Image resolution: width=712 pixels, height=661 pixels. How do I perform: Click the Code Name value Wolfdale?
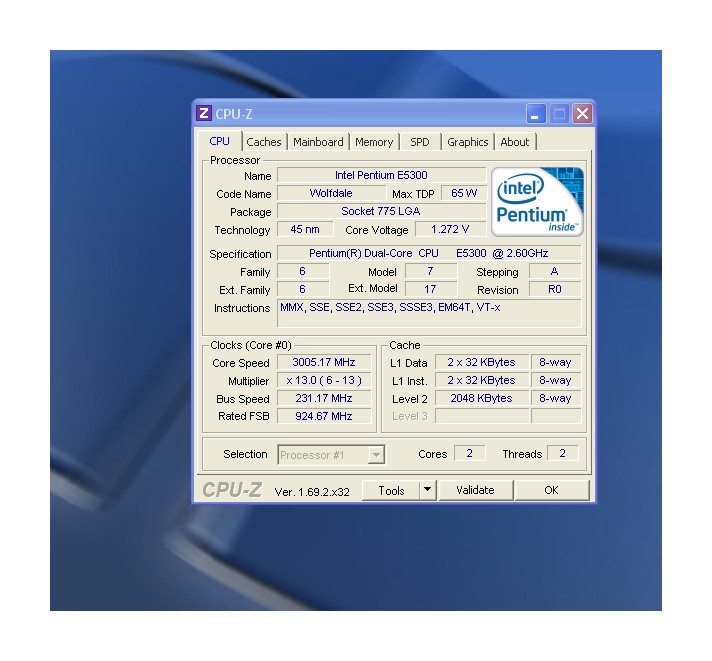point(331,193)
